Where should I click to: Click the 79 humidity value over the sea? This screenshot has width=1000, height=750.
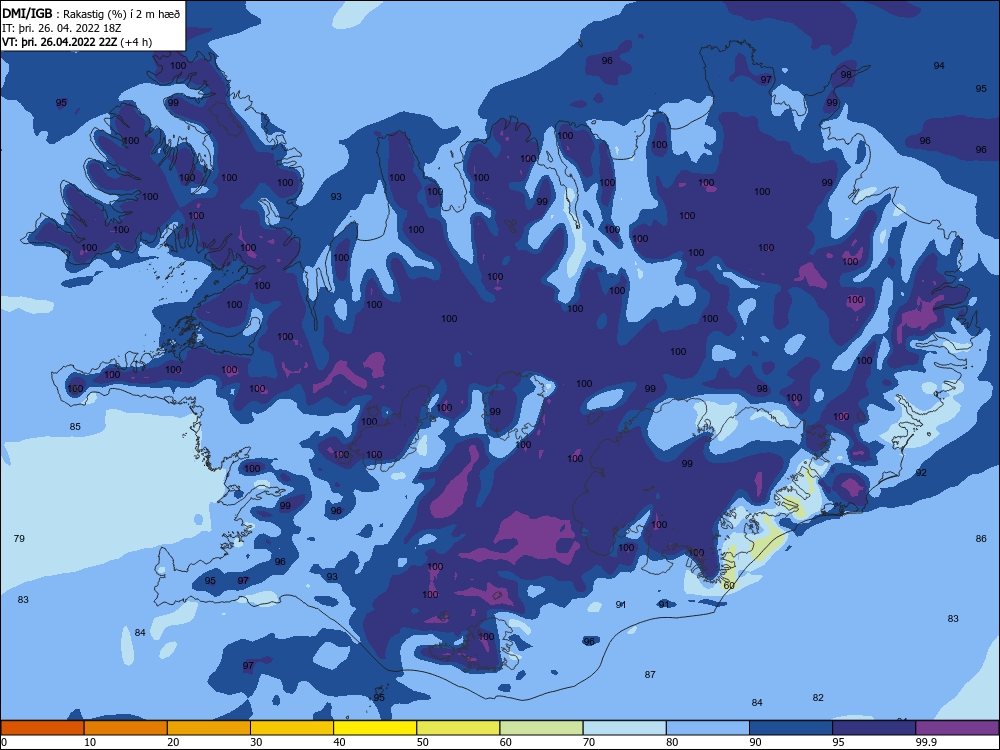coord(19,539)
